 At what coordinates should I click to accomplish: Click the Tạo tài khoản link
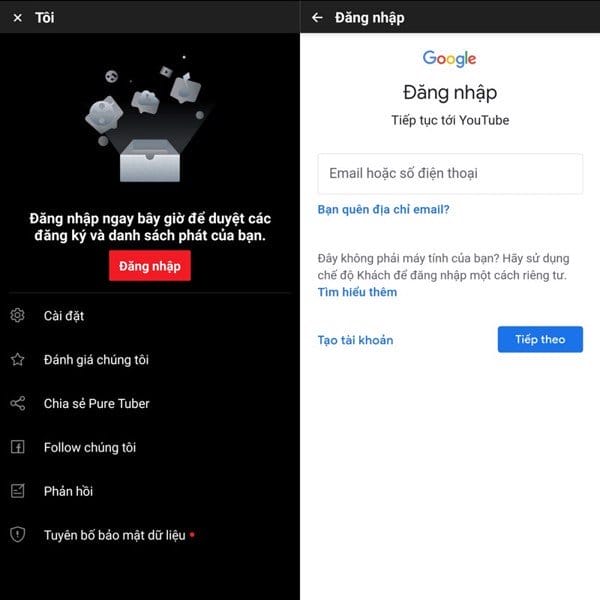tap(355, 340)
